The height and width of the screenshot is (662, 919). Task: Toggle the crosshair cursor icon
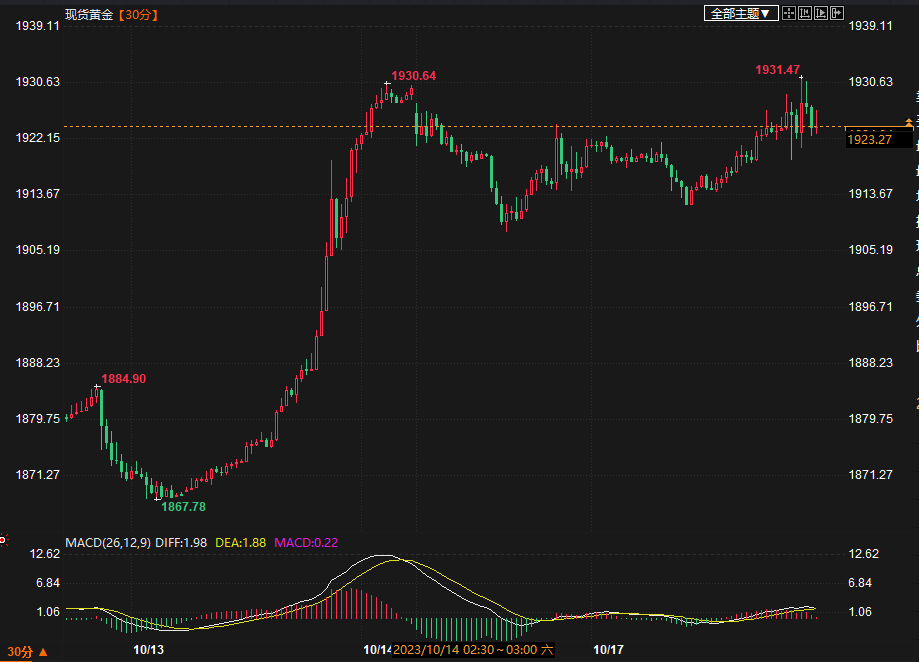789,13
